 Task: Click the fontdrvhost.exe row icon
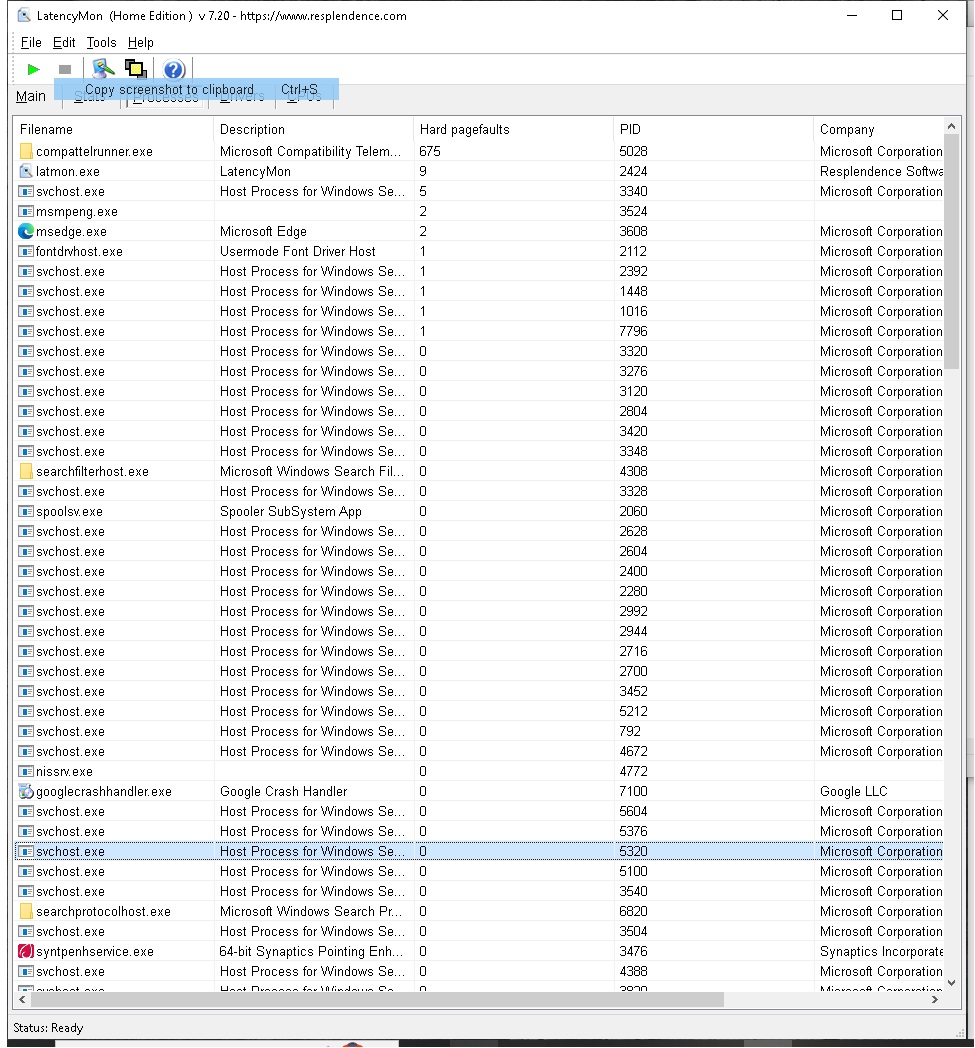coord(26,251)
